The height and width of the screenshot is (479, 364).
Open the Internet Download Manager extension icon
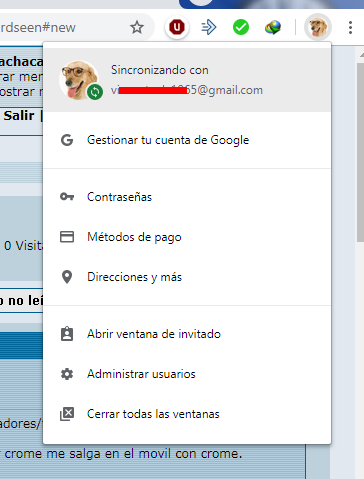[273, 27]
